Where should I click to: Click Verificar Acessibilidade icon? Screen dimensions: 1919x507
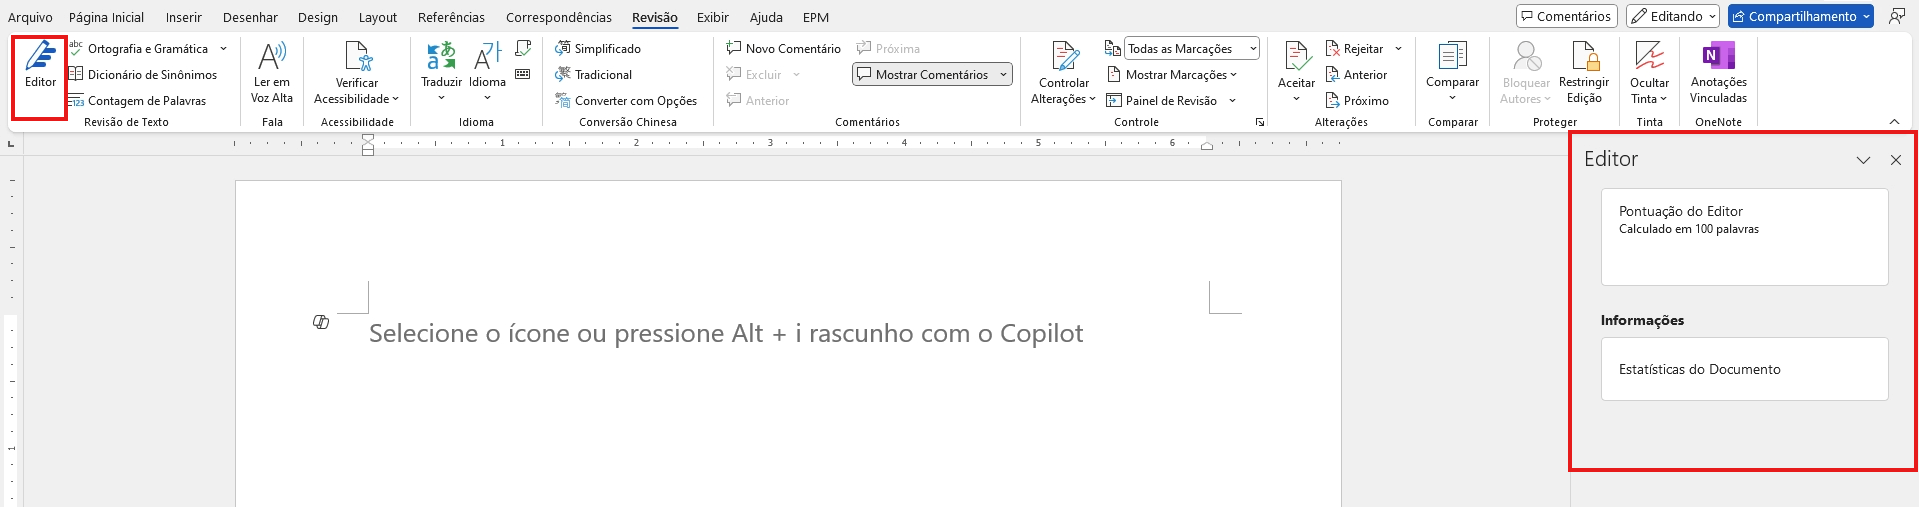tap(357, 55)
